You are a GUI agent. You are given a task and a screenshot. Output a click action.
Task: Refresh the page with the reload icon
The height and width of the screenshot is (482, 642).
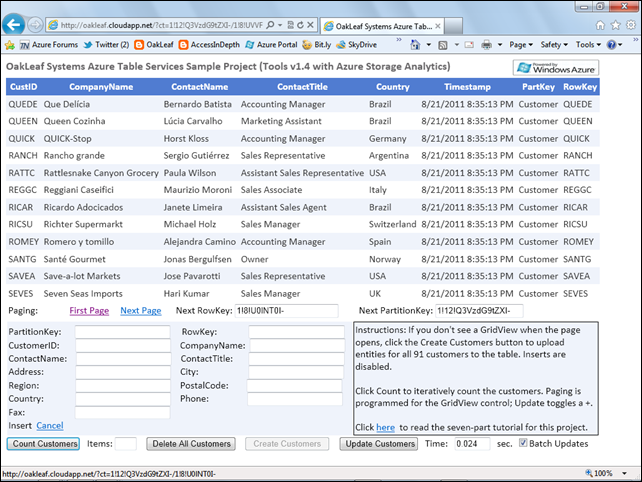pos(300,25)
